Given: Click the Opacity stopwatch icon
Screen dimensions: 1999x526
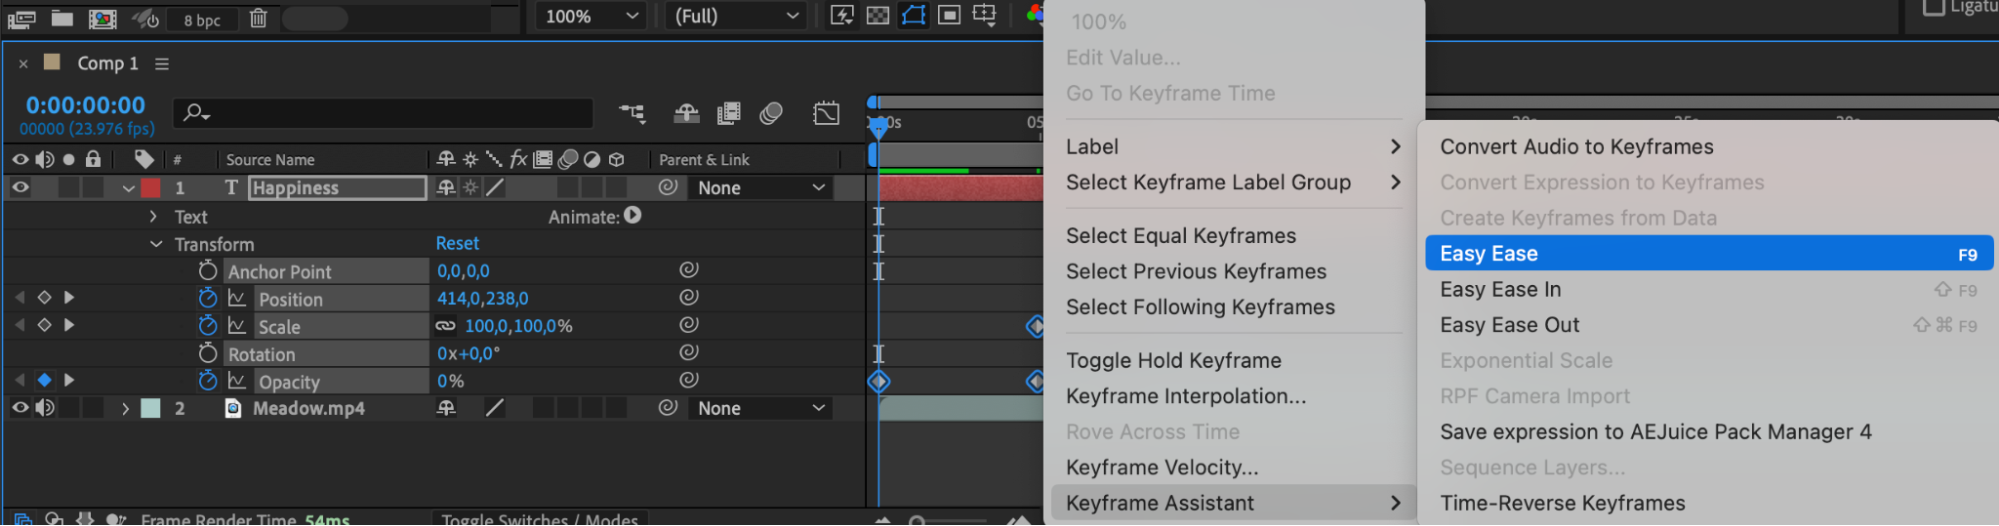Looking at the screenshot, I should click(207, 381).
